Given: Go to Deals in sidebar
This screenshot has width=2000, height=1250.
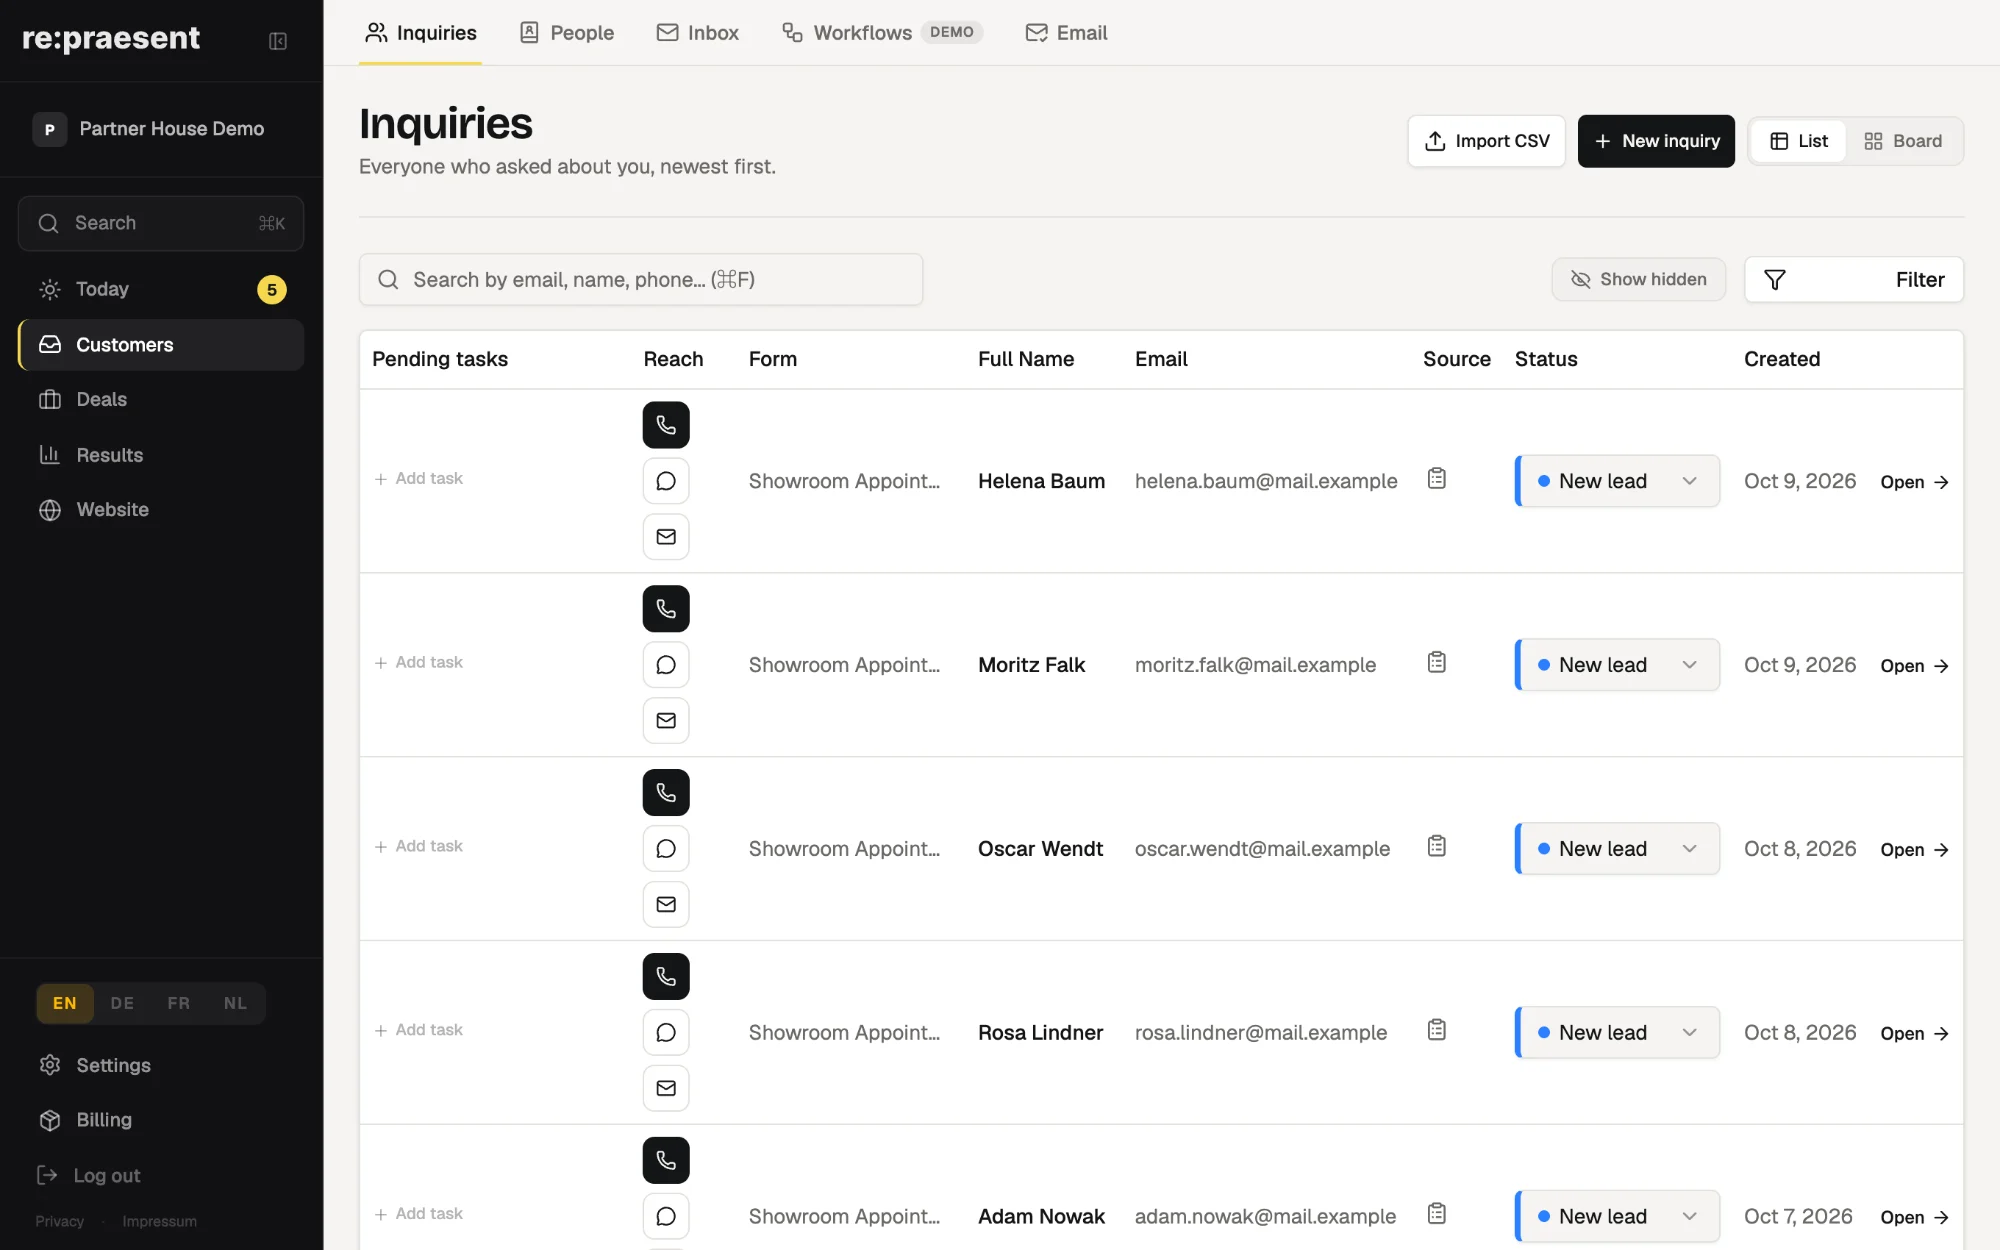Looking at the screenshot, I should [161, 400].
